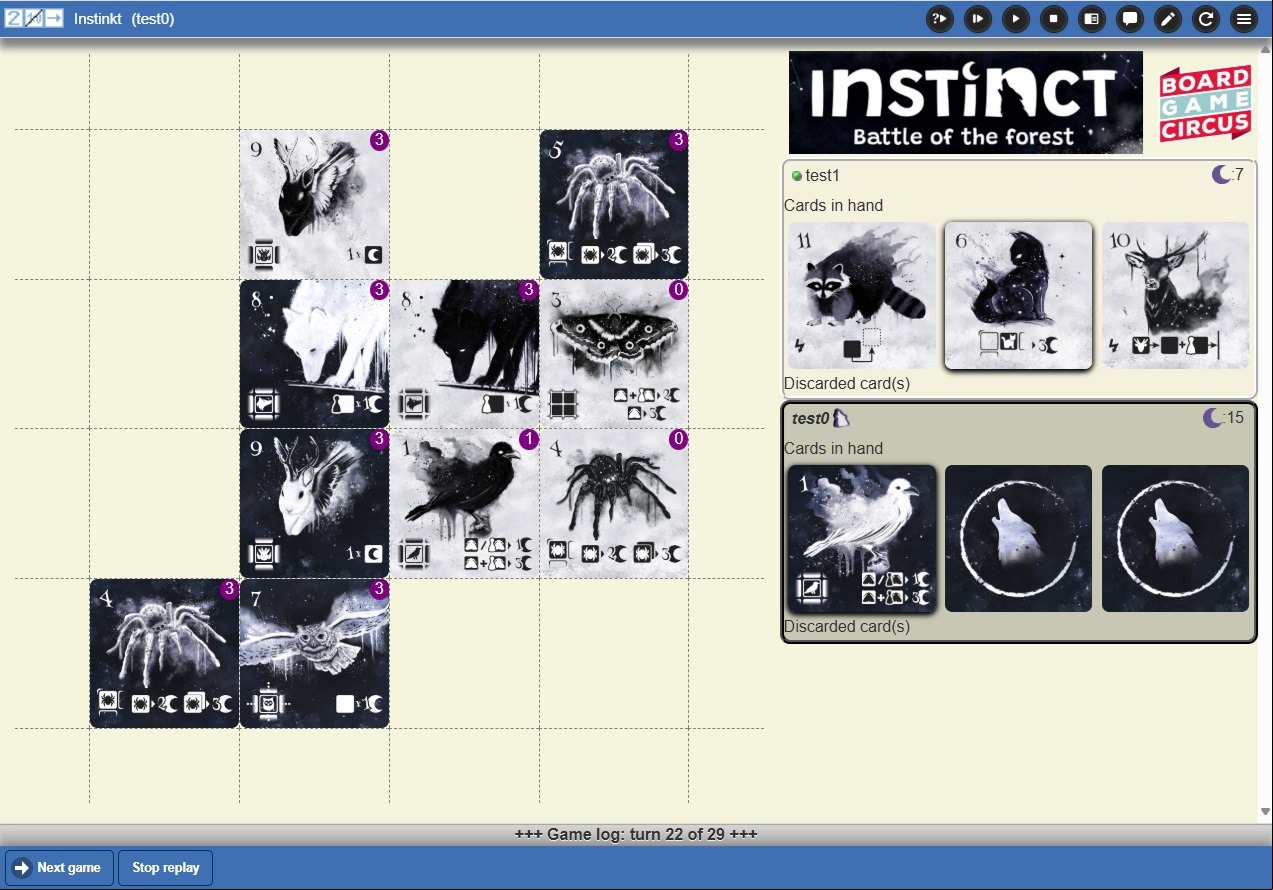Screen dimensions: 1273x890
Task: Open the chat speech bubble icon
Action: point(1130,19)
